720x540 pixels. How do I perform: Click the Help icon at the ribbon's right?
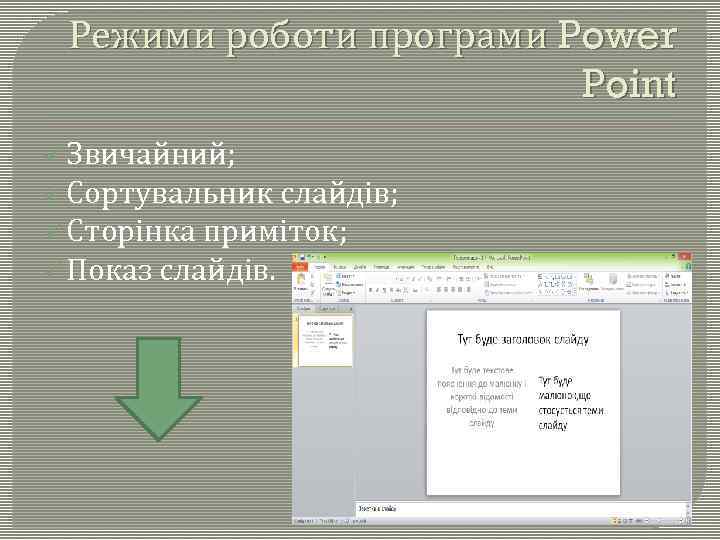(688, 267)
